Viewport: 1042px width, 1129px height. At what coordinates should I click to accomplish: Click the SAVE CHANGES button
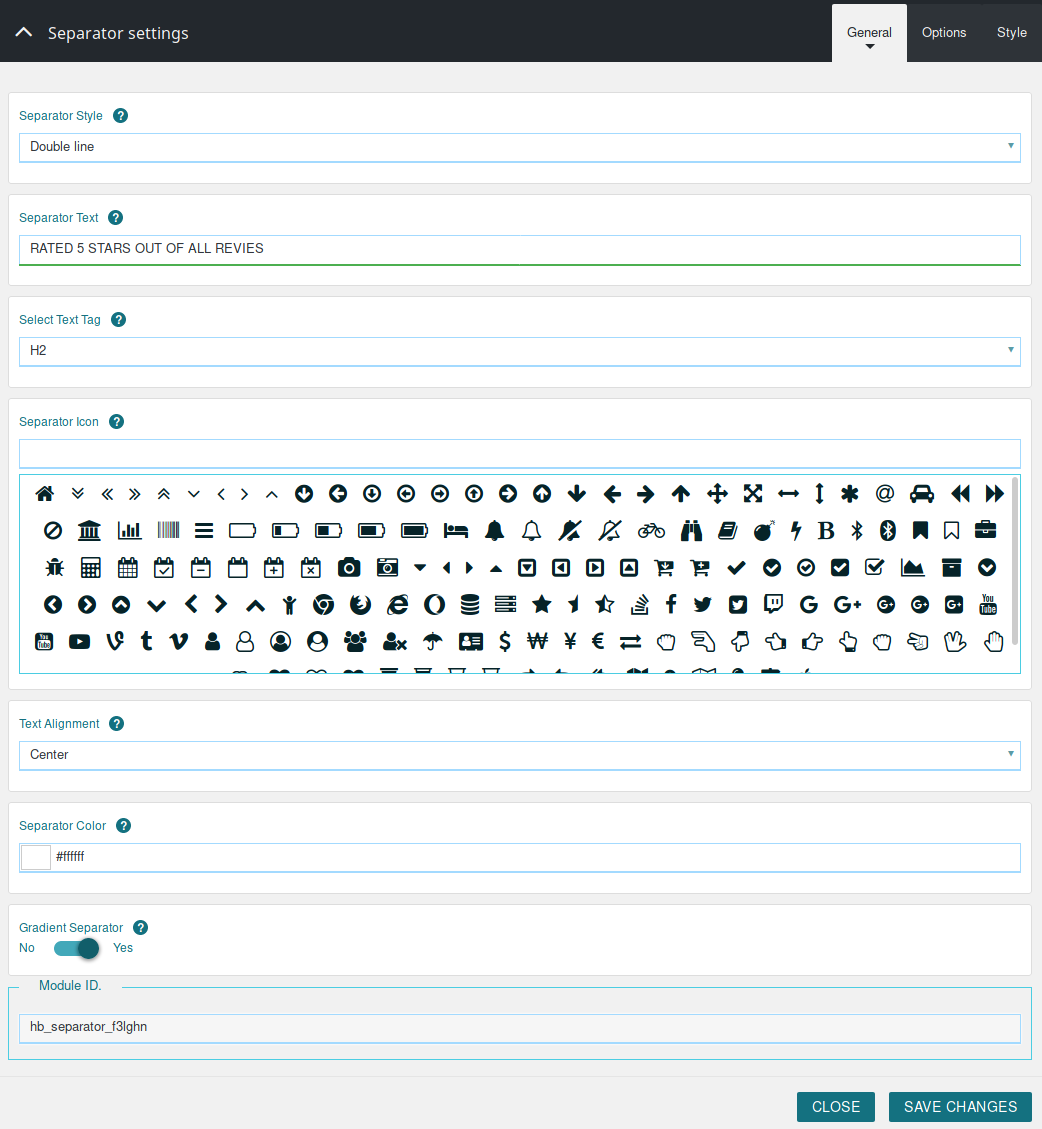pyautogui.click(x=959, y=1106)
